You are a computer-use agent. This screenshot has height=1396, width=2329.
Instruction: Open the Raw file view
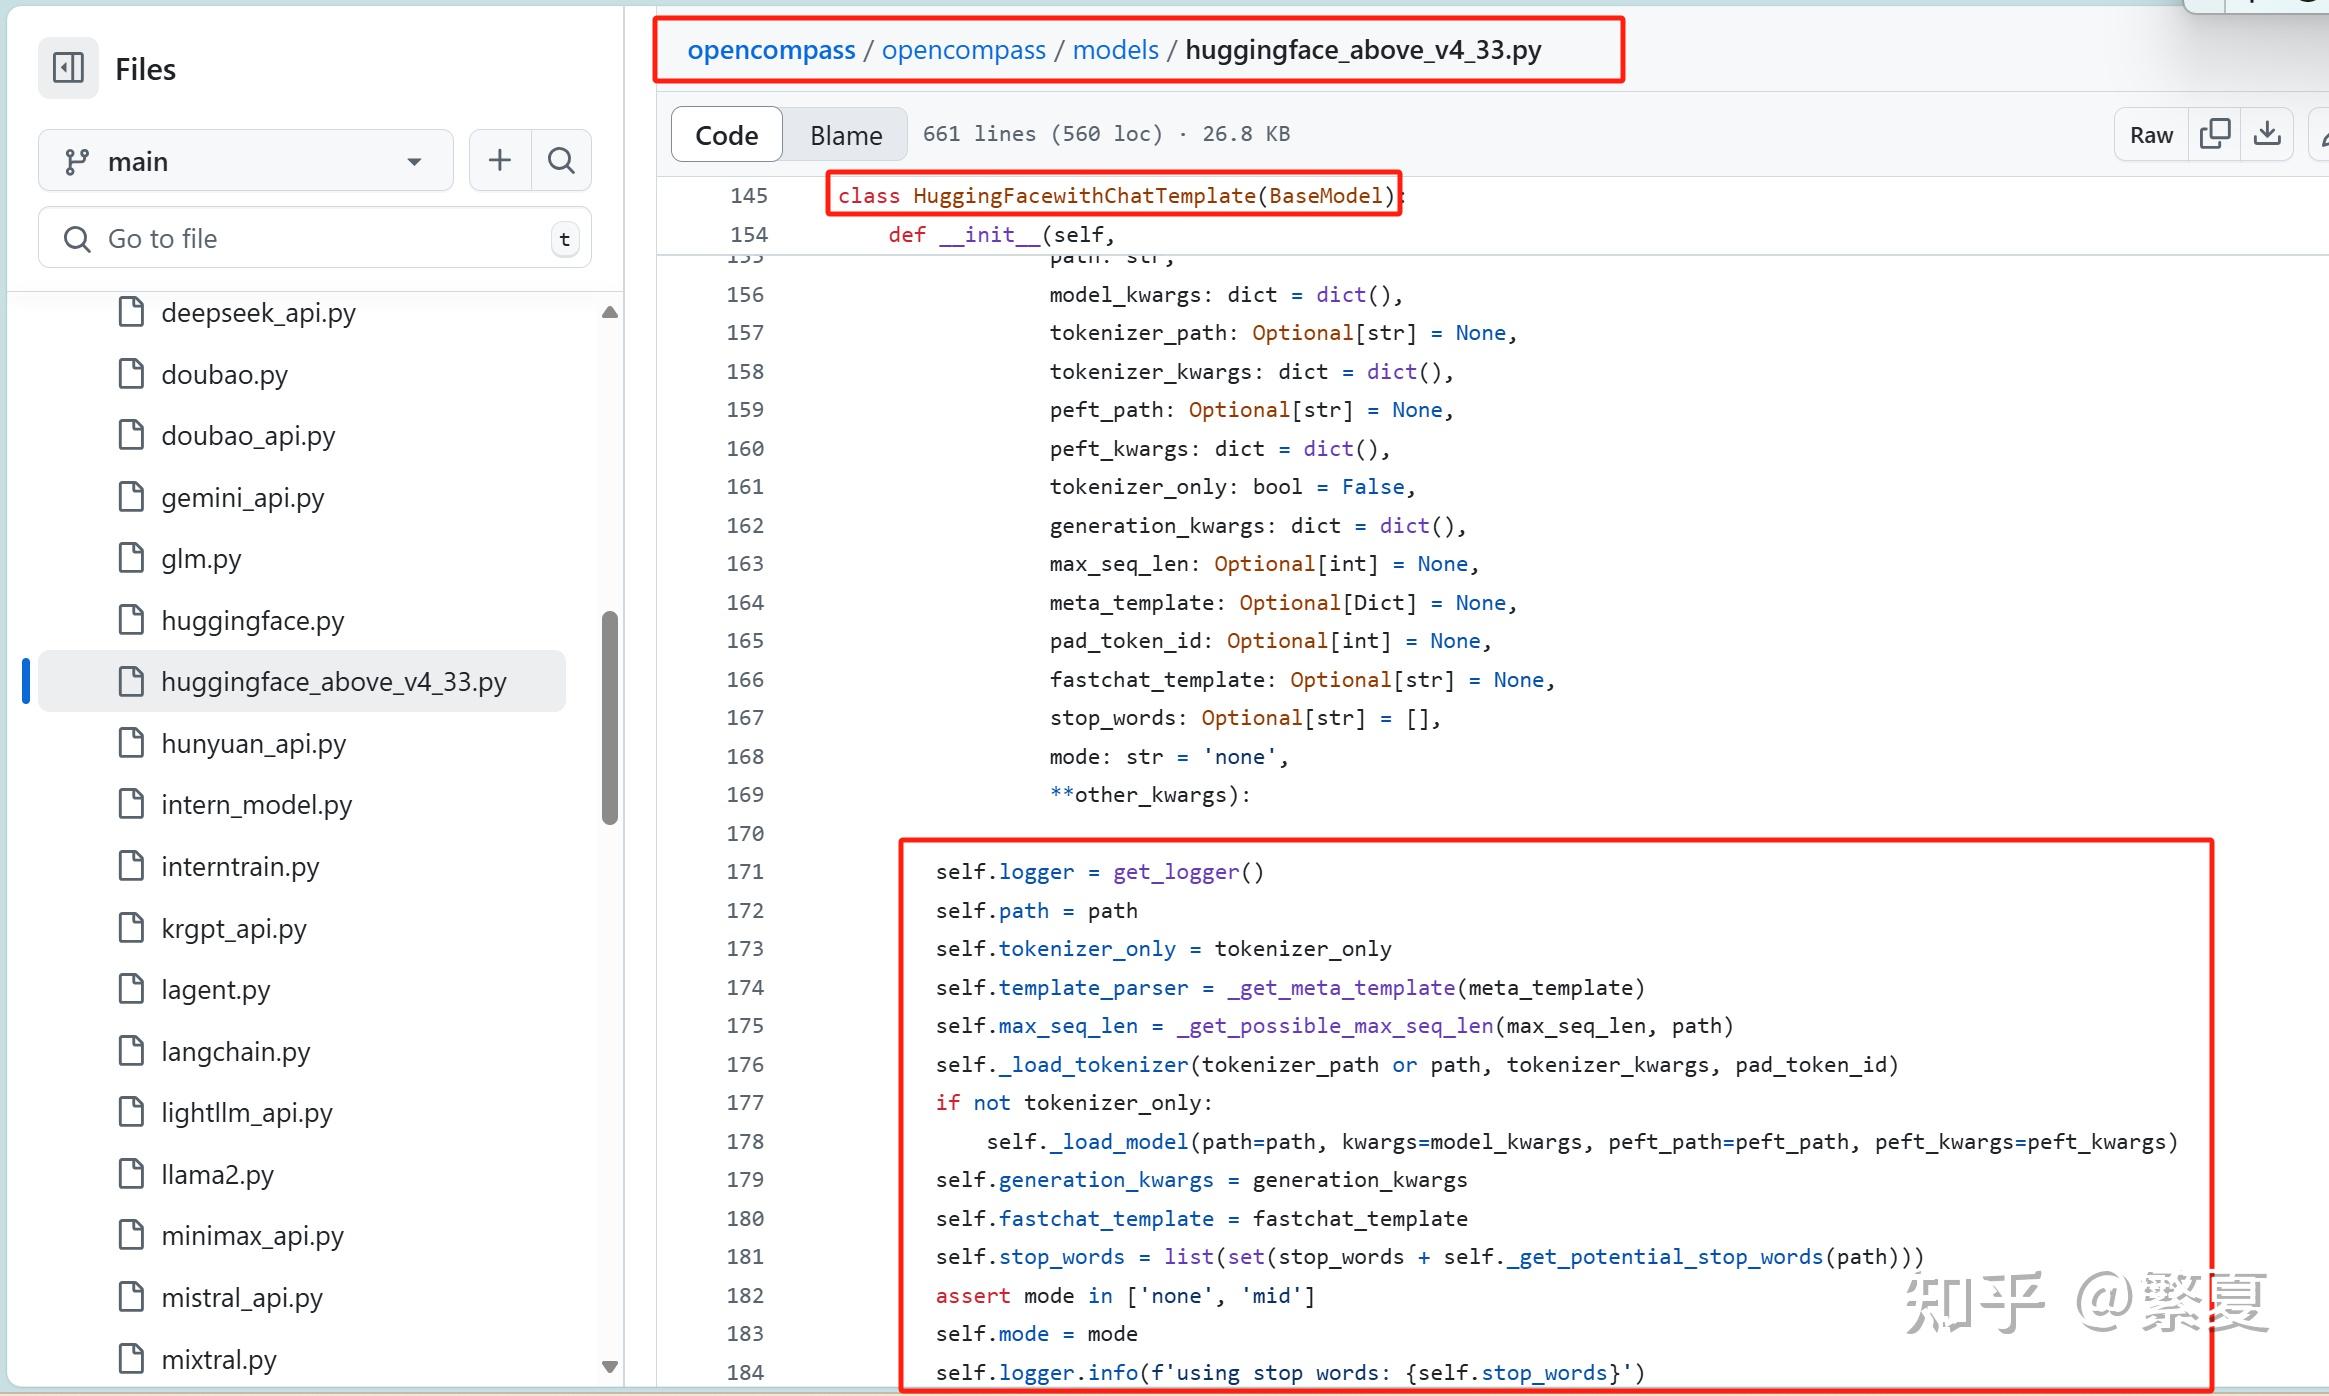click(2151, 135)
